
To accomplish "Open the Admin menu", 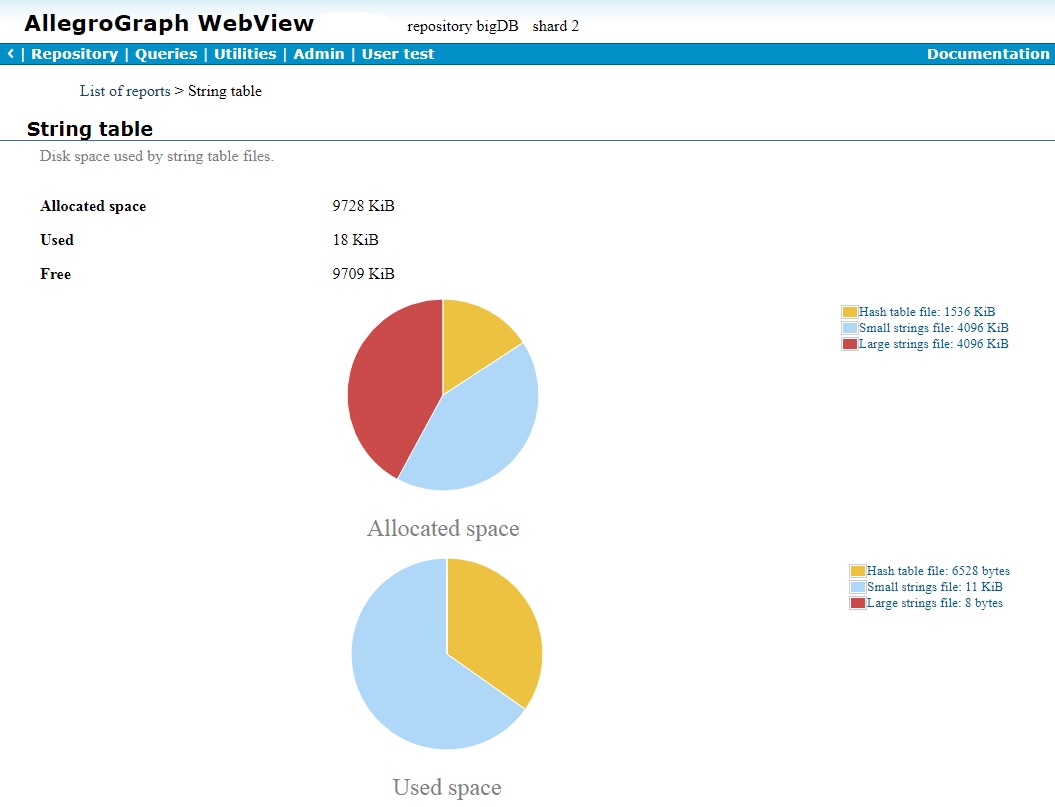I will point(318,54).
